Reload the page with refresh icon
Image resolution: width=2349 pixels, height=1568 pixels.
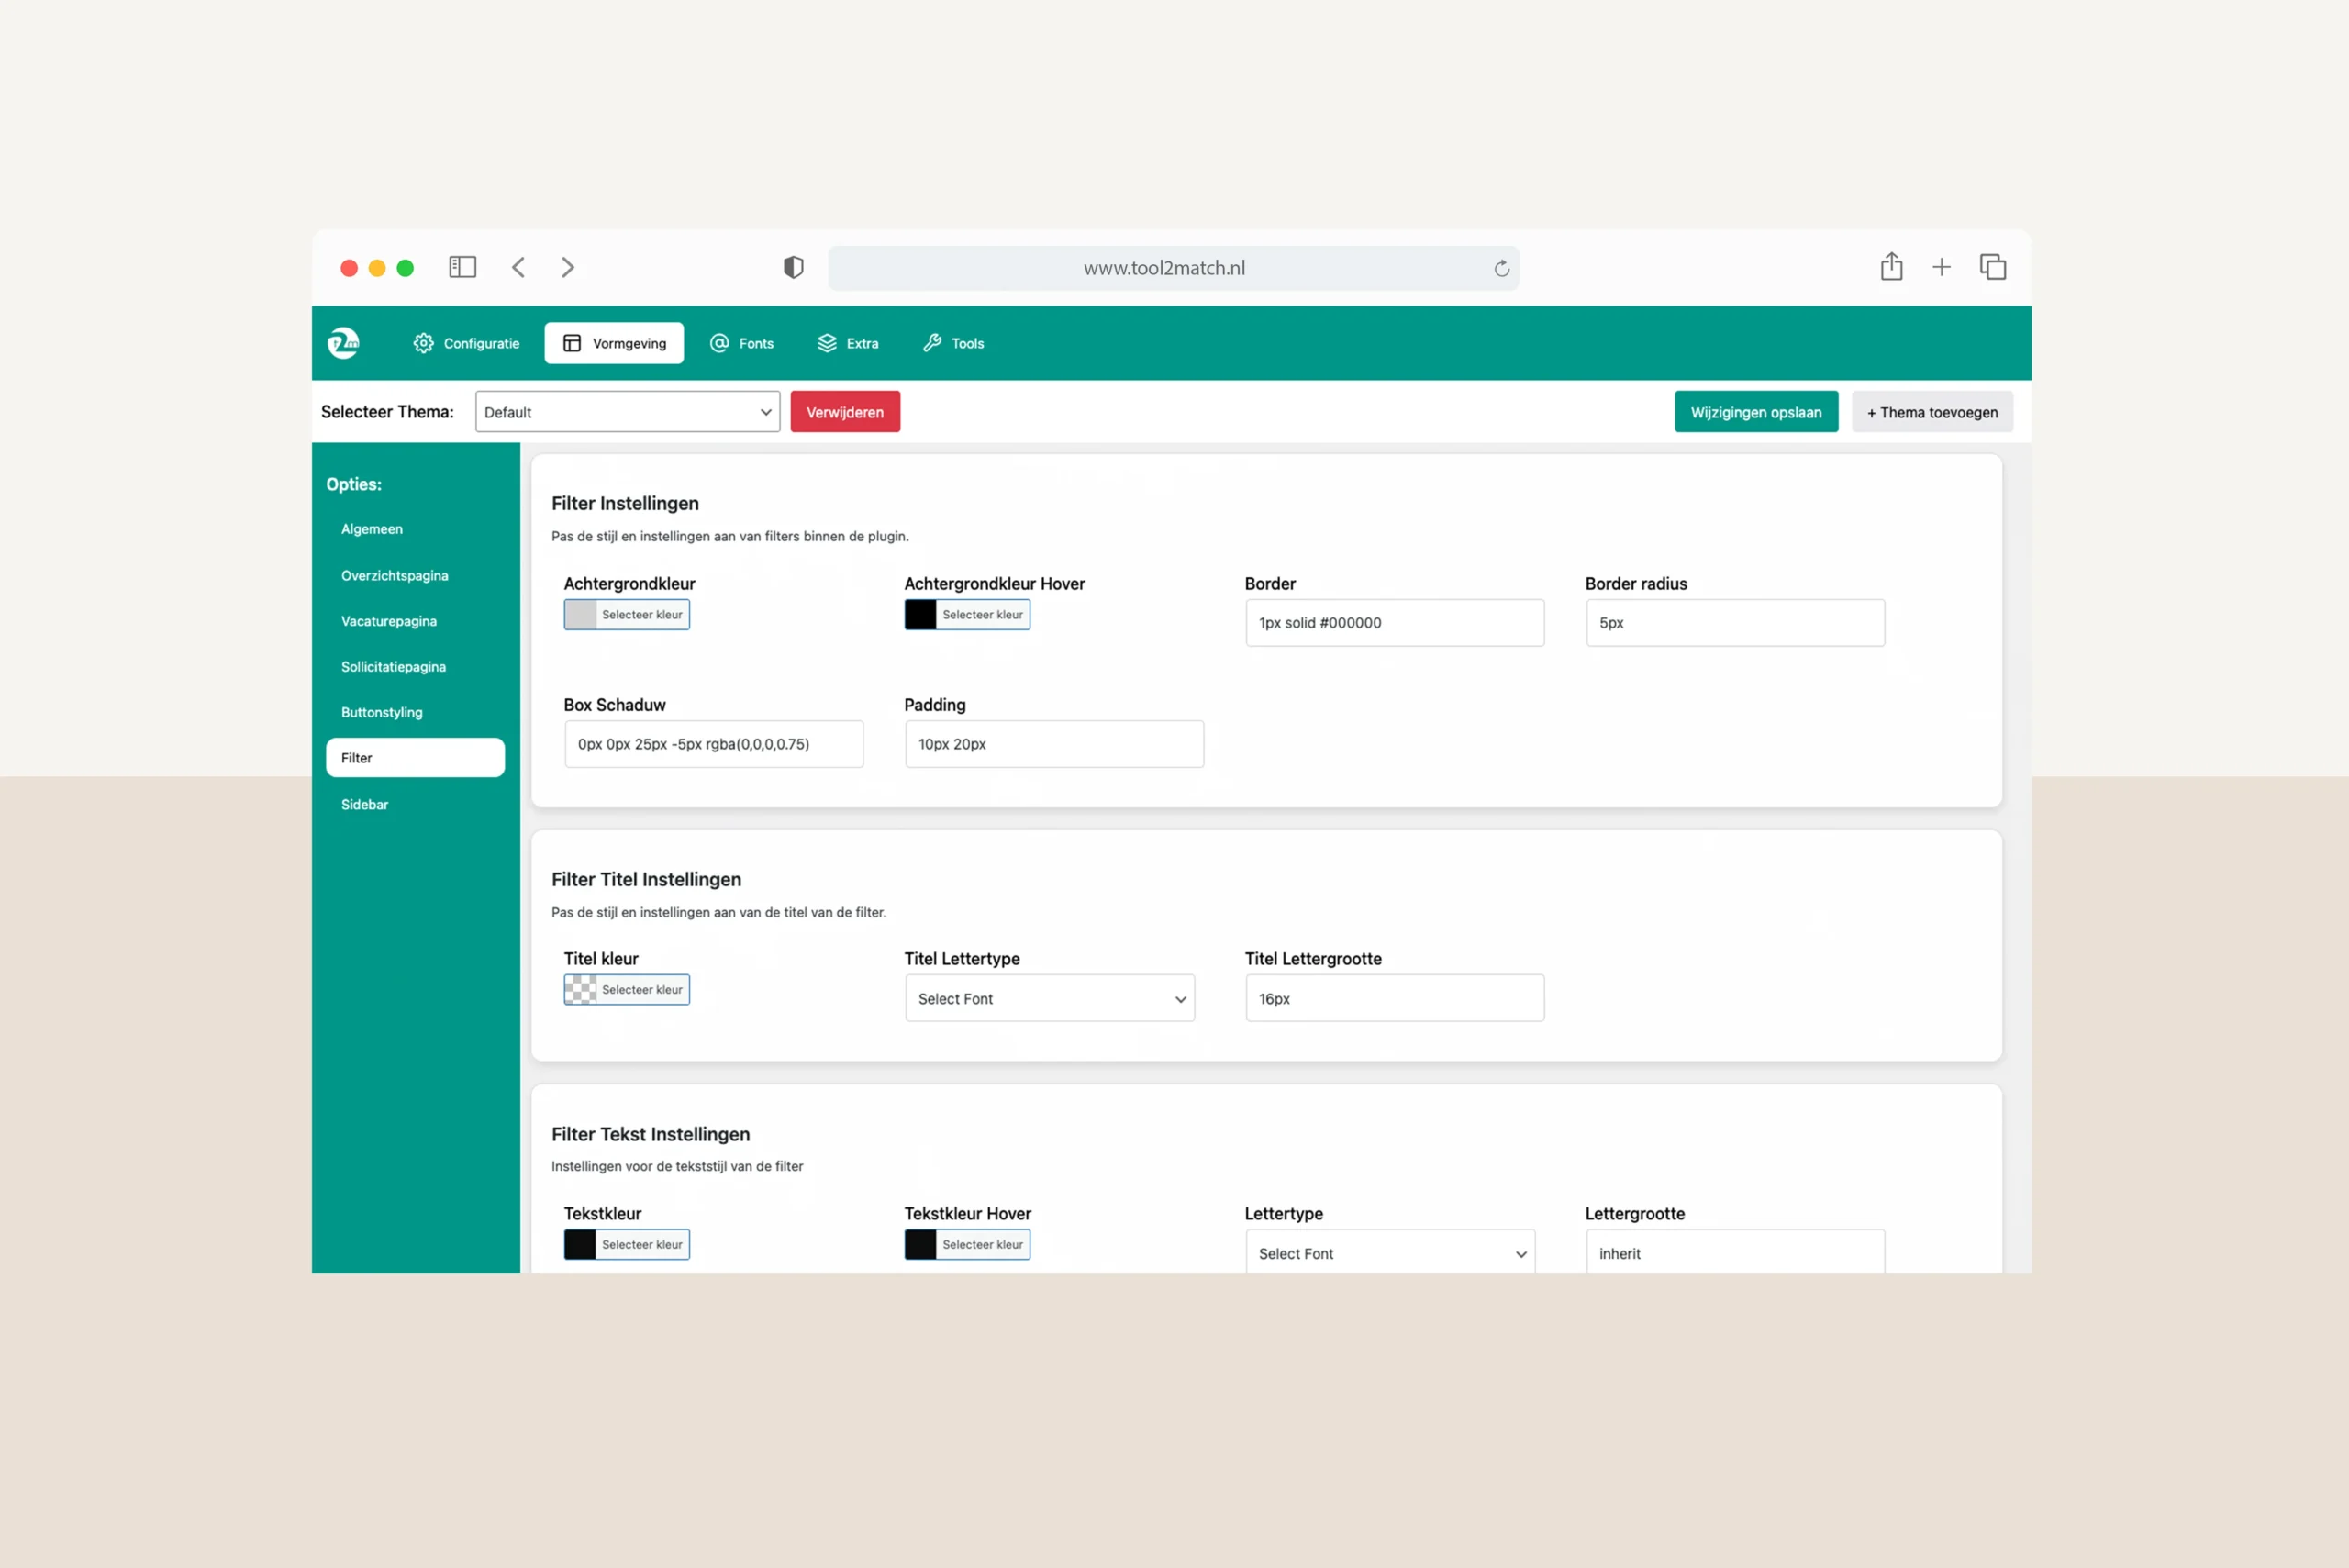pyautogui.click(x=1501, y=268)
